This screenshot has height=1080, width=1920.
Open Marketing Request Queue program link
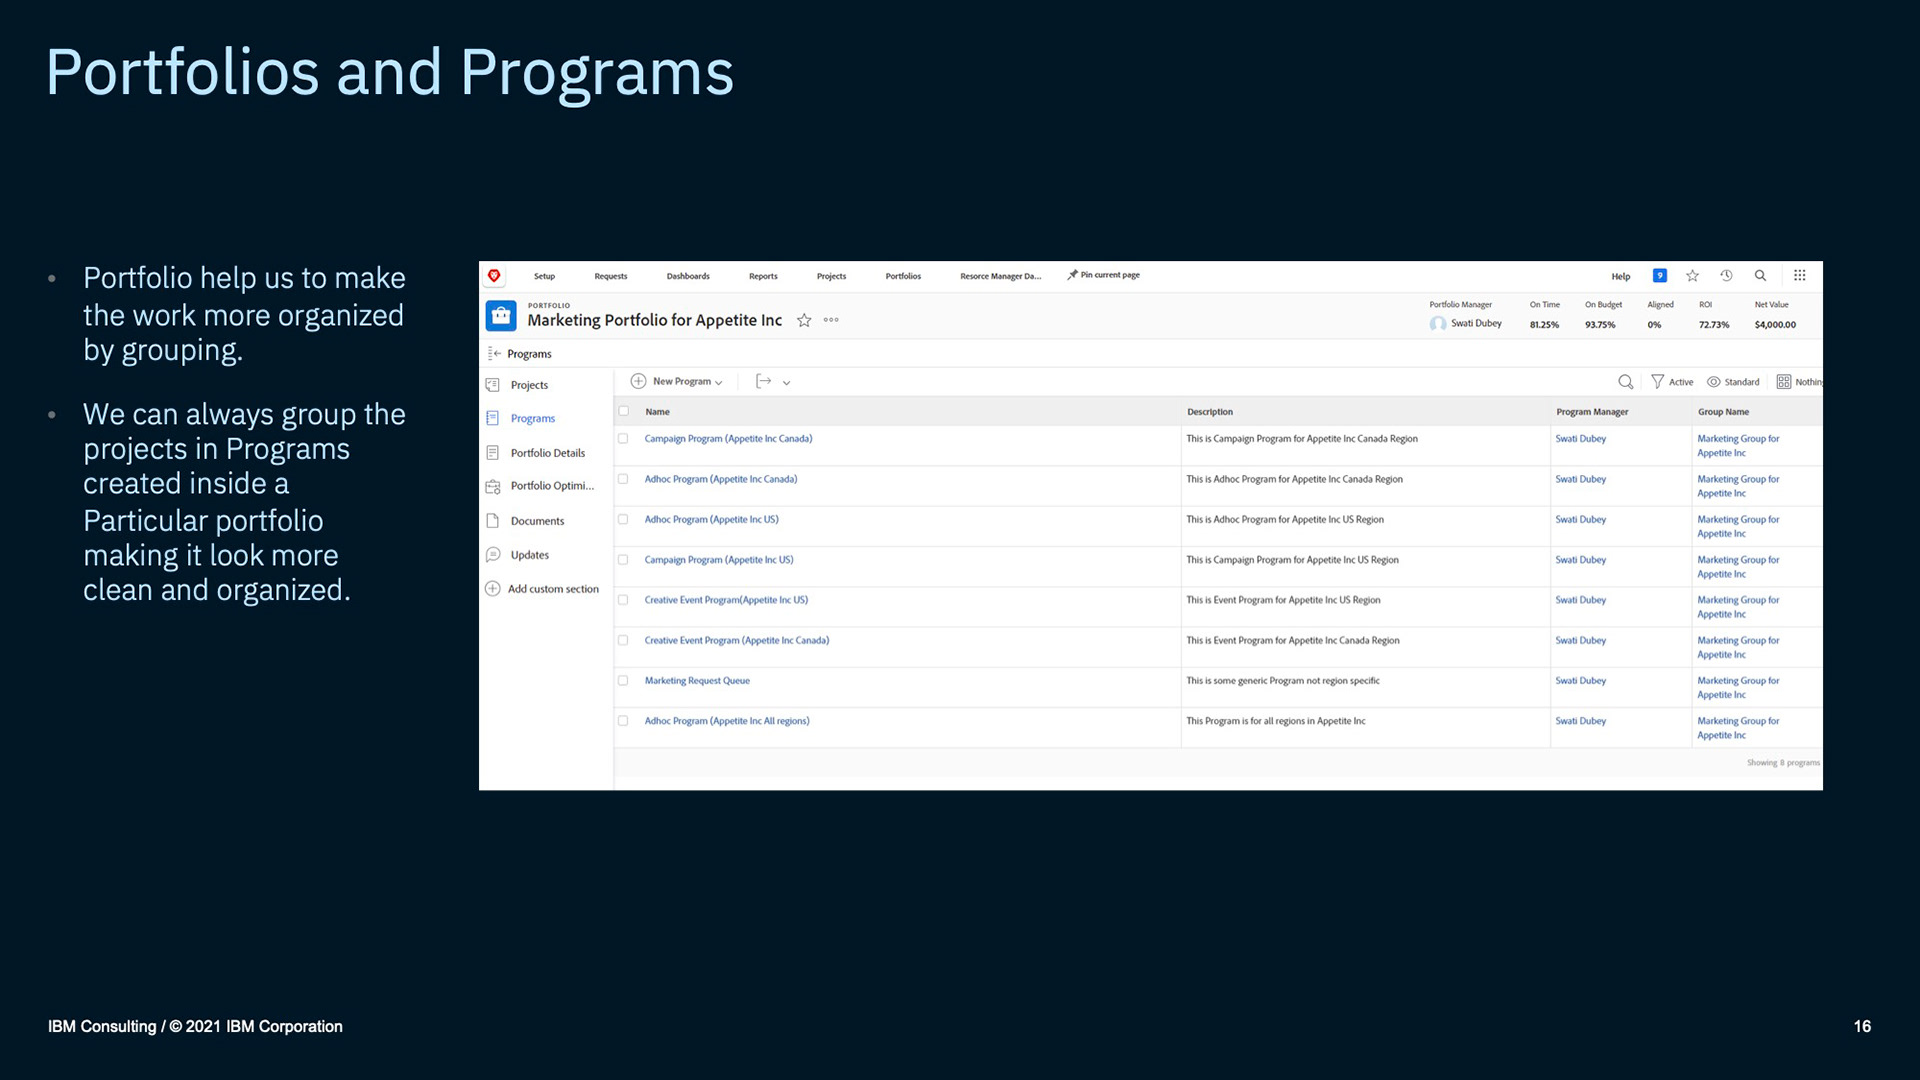(x=697, y=681)
